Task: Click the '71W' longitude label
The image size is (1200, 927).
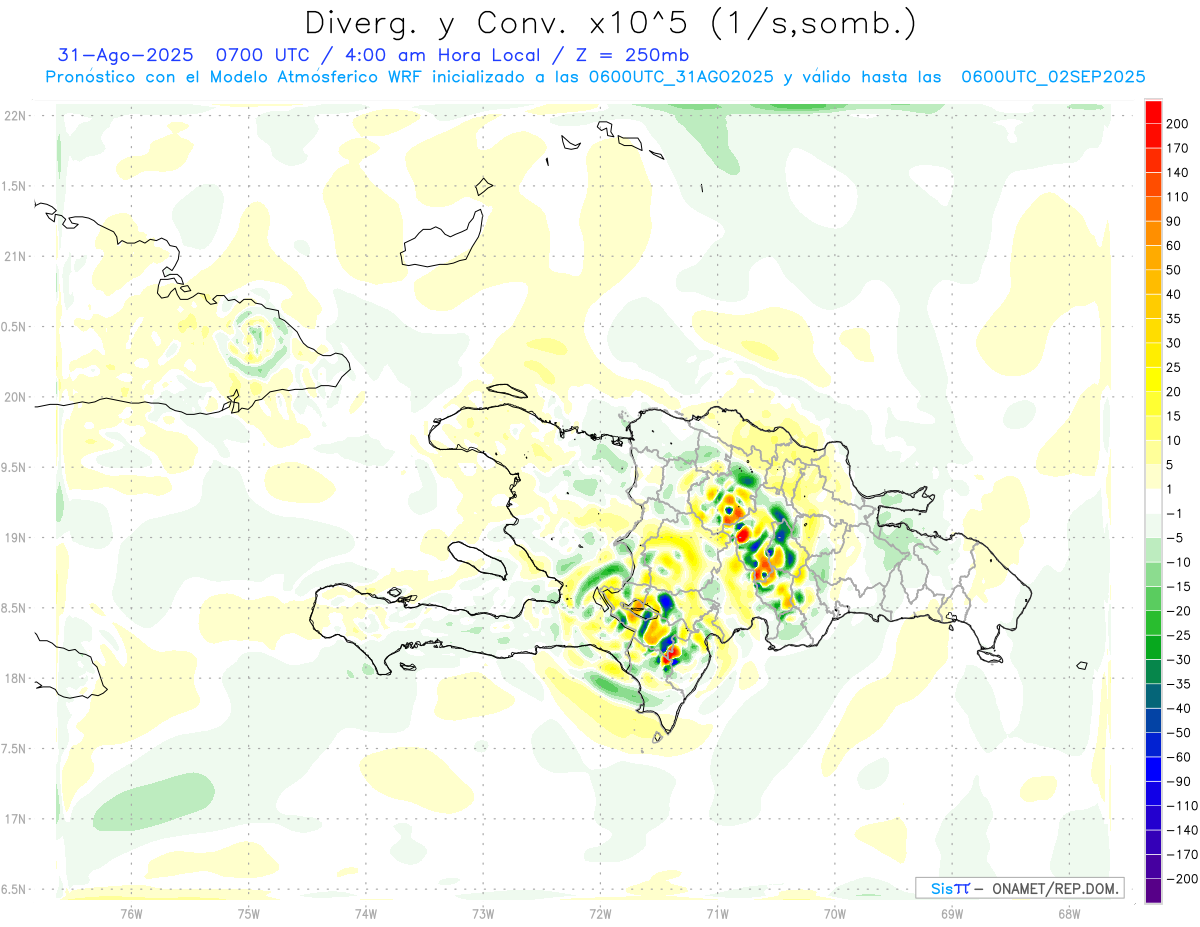Action: coord(717,914)
